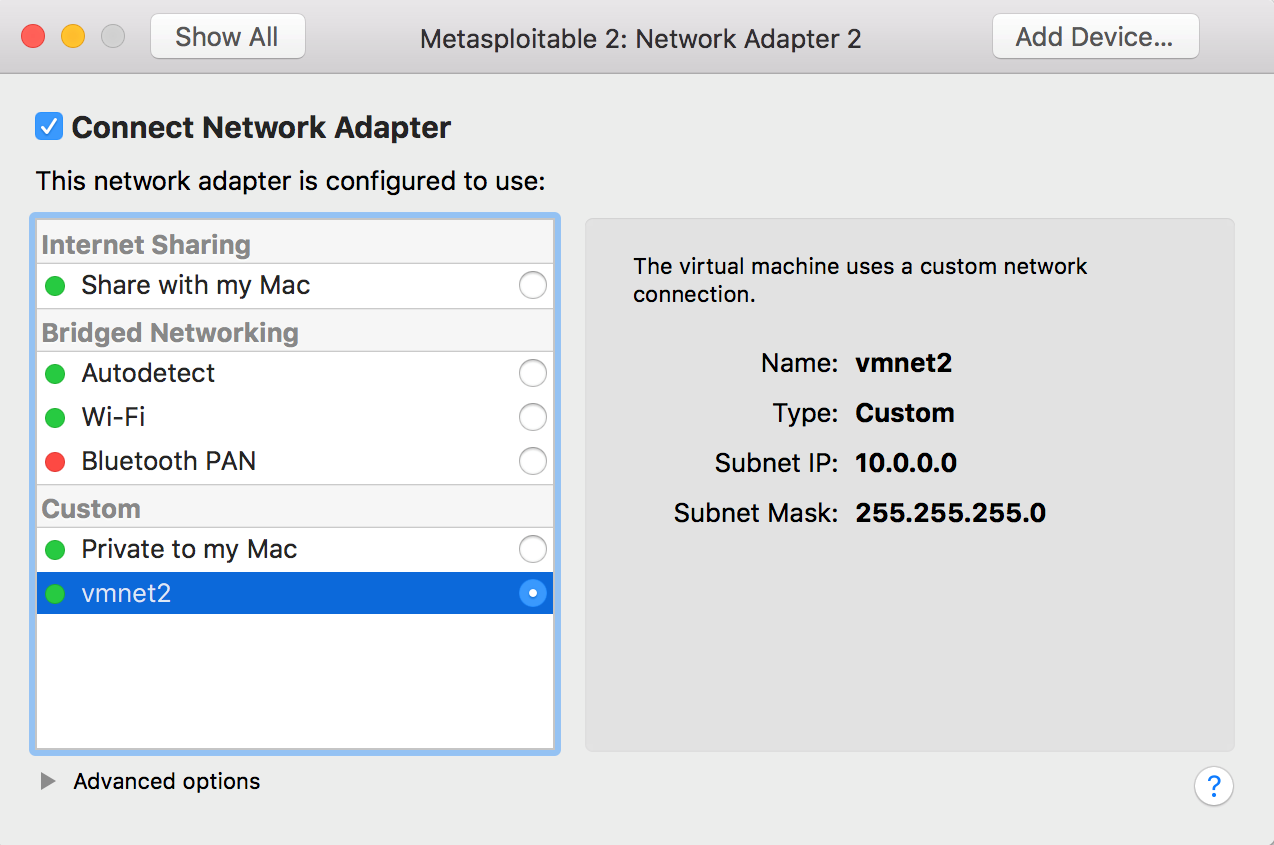Click the "Internet Sharing" section header
Screen dimensions: 1274x845
[146, 245]
